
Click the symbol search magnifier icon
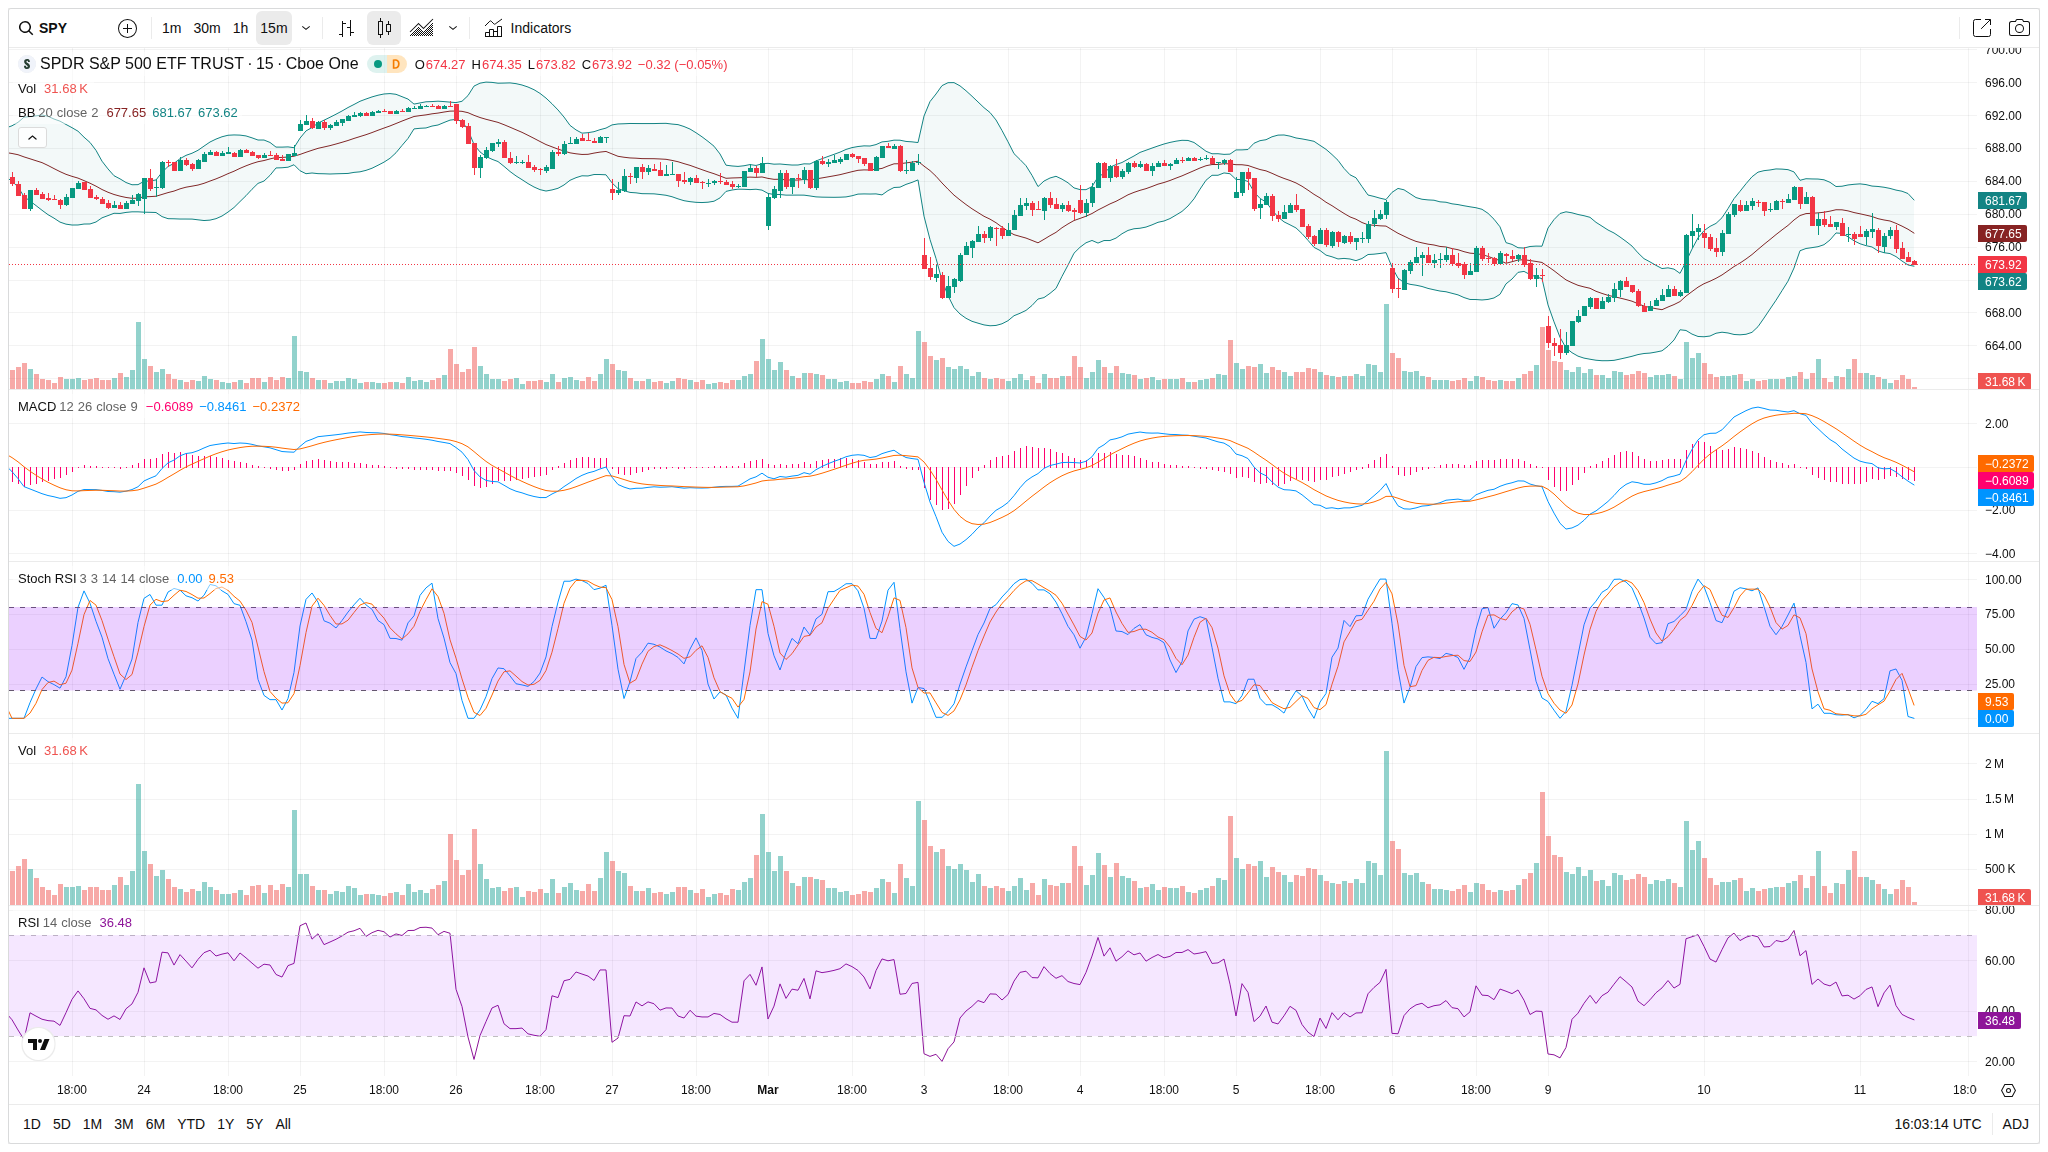(26, 28)
